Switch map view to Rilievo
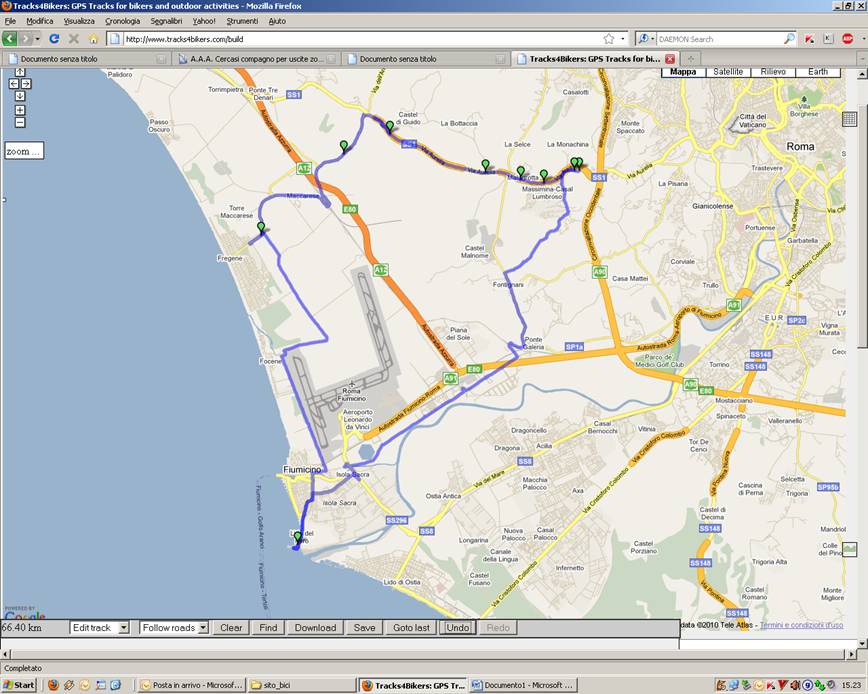 click(x=773, y=72)
